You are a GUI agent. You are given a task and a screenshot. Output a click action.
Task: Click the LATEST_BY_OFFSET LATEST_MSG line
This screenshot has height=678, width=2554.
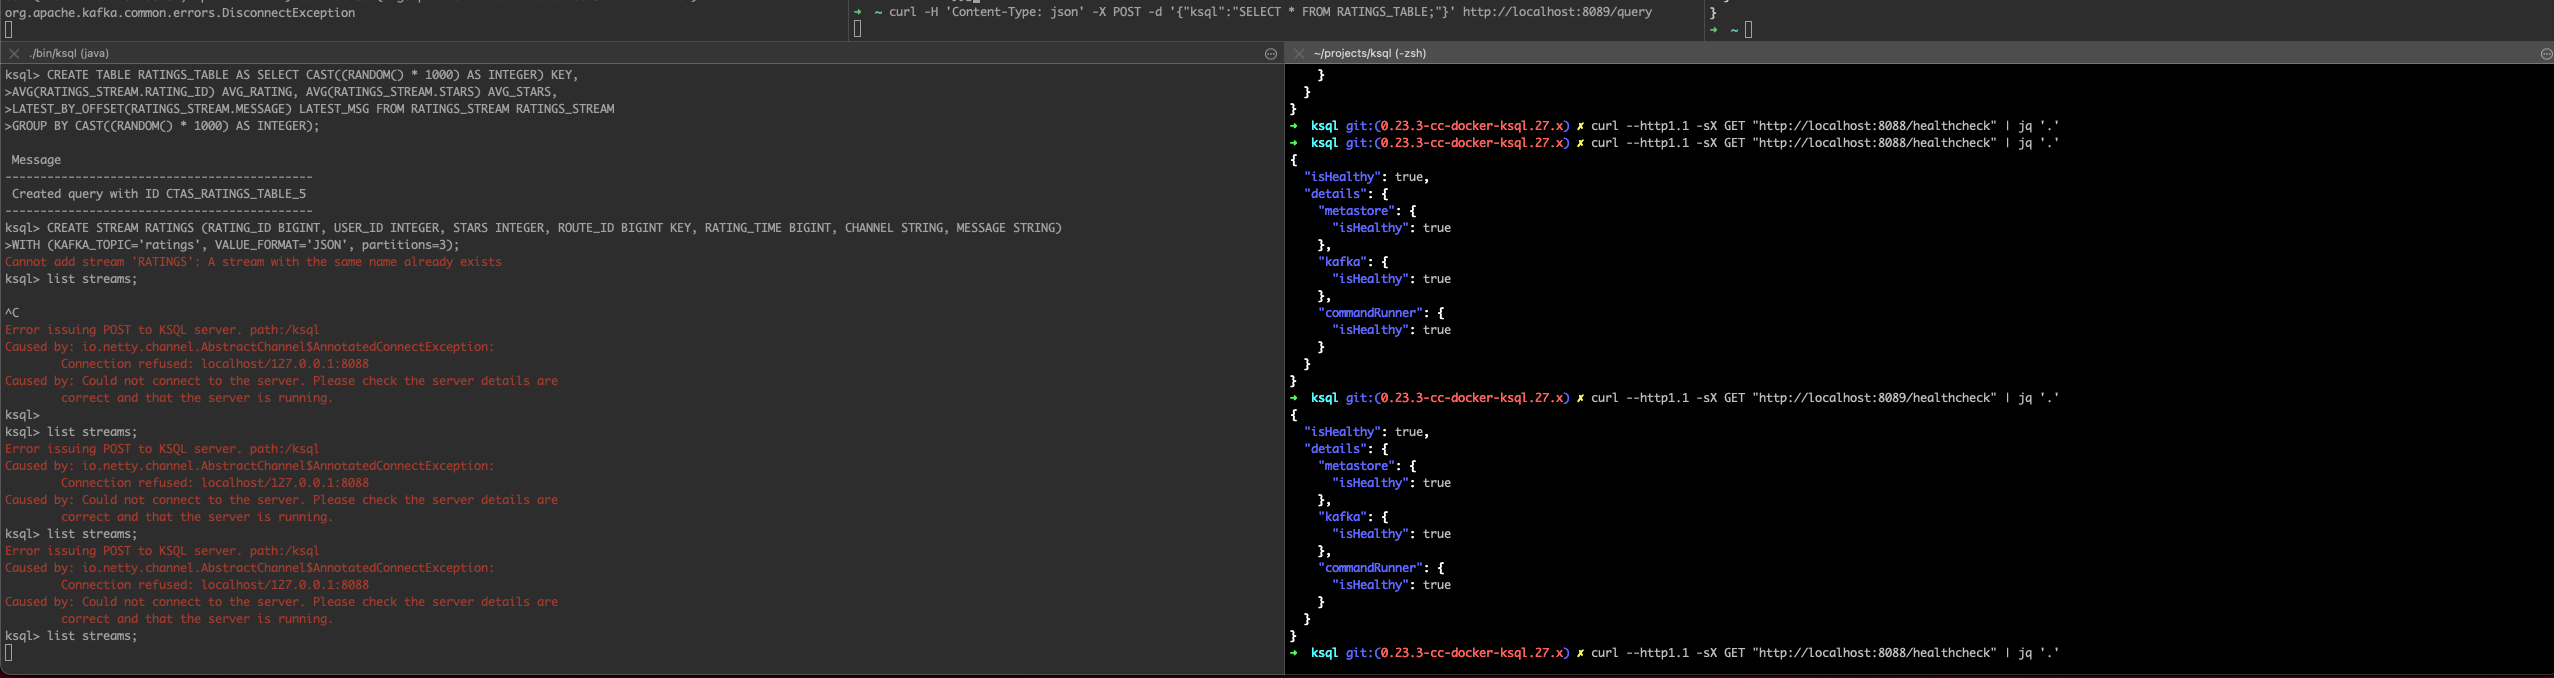310,109
